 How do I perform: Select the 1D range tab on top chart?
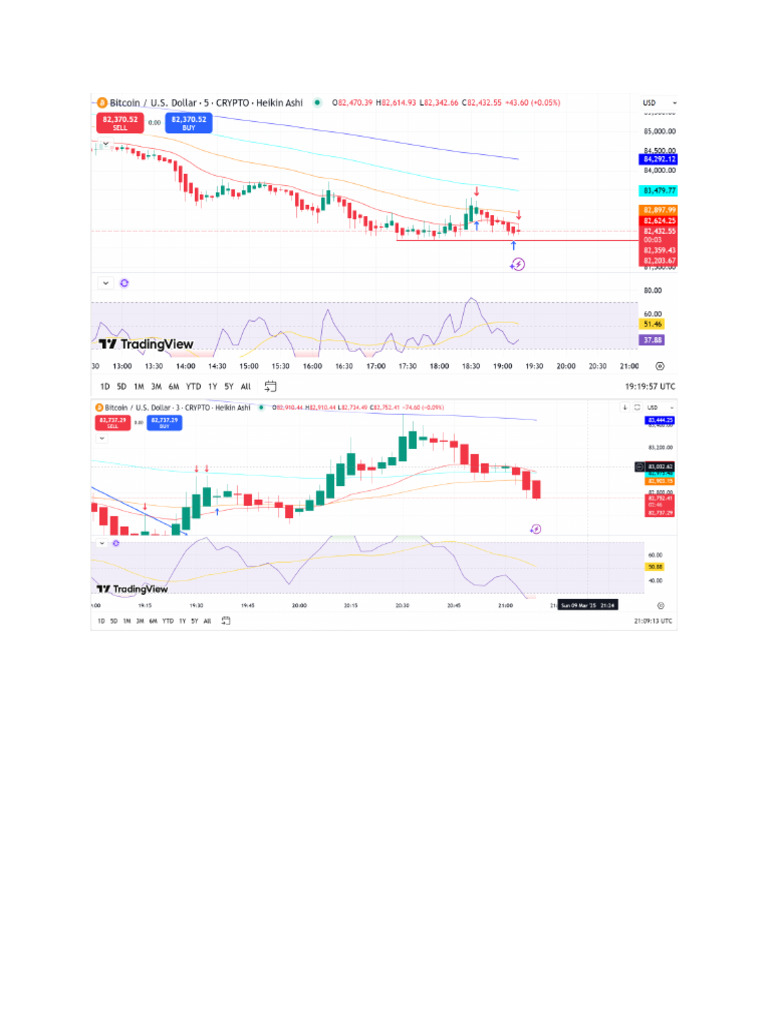coord(104,385)
